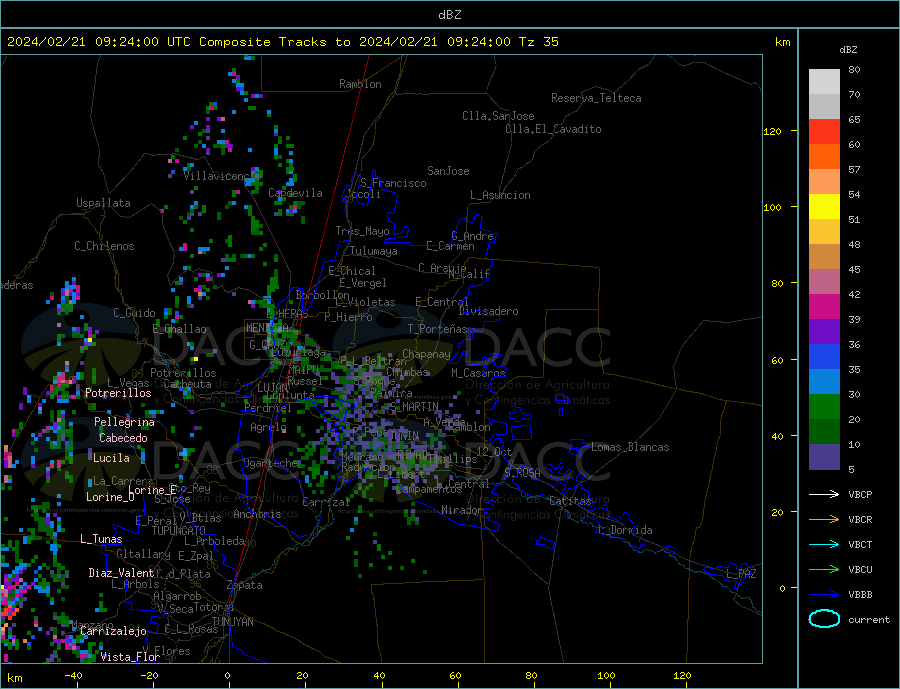Screen dimensions: 900x689
Task: Click the 'Villavicencio' map label
Action: (222, 176)
